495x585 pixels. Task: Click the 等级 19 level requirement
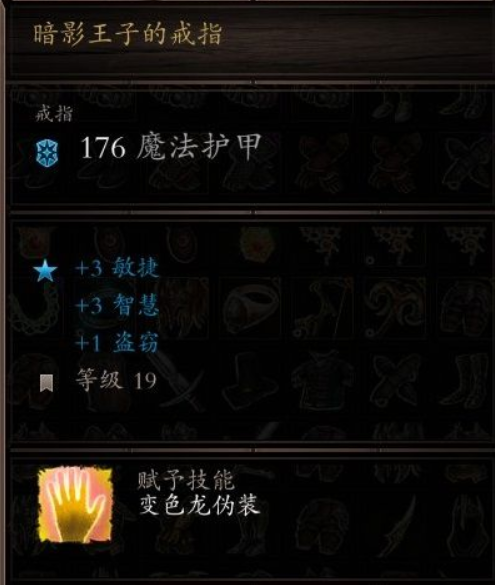coord(116,380)
